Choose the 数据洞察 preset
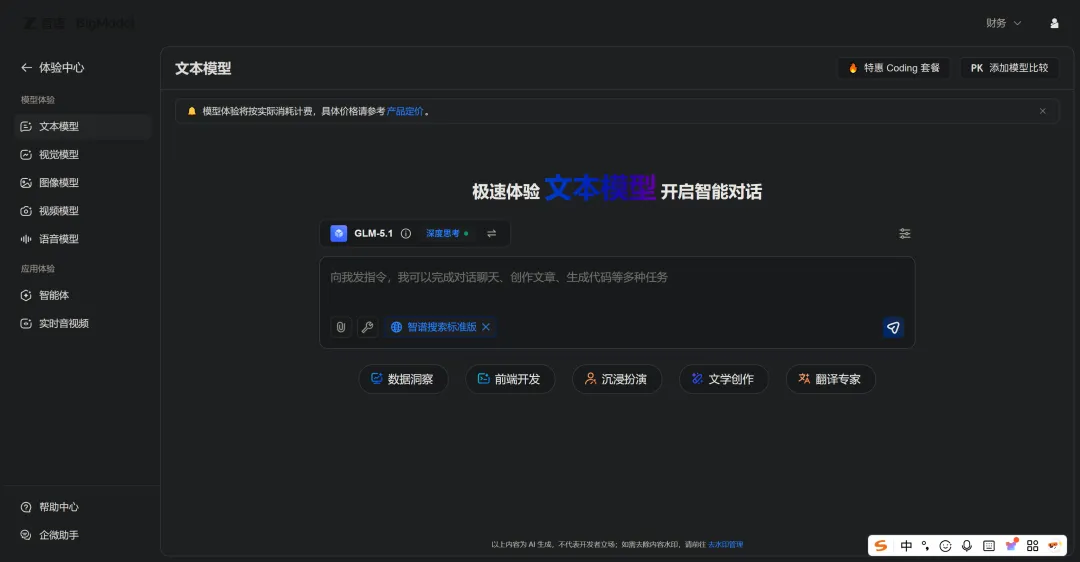 tap(404, 379)
